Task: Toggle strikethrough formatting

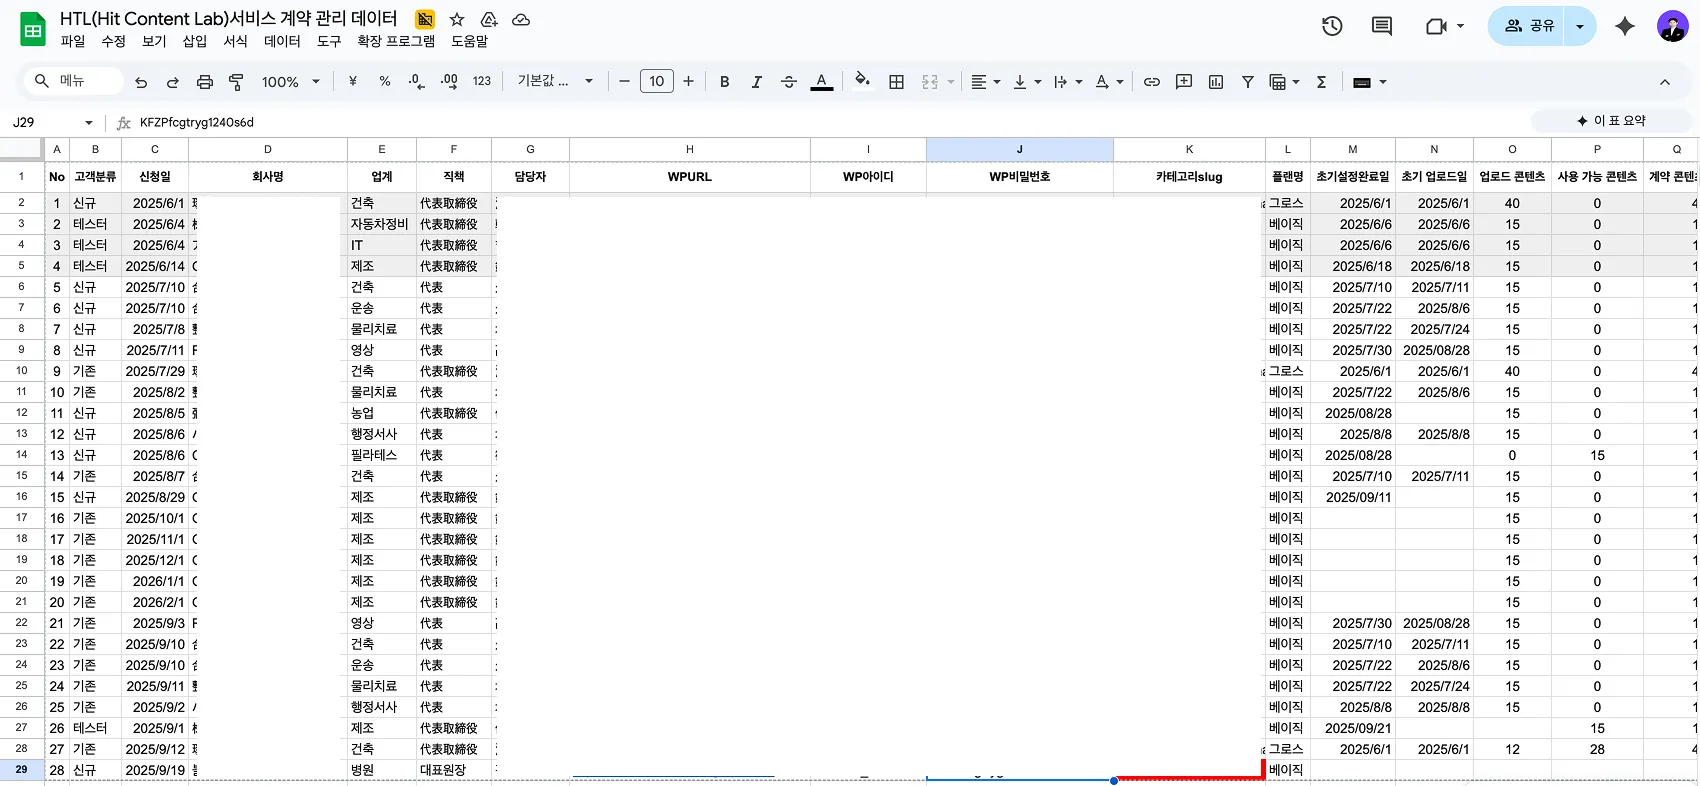Action: click(x=788, y=82)
